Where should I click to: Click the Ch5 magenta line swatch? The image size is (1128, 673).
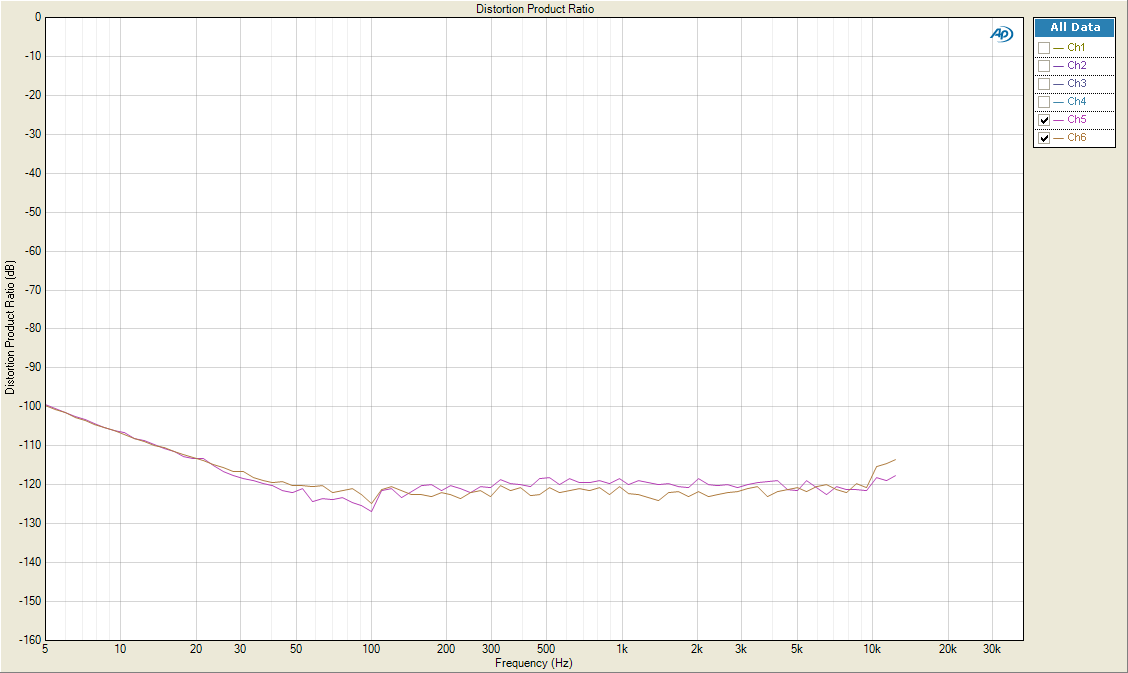[1058, 120]
